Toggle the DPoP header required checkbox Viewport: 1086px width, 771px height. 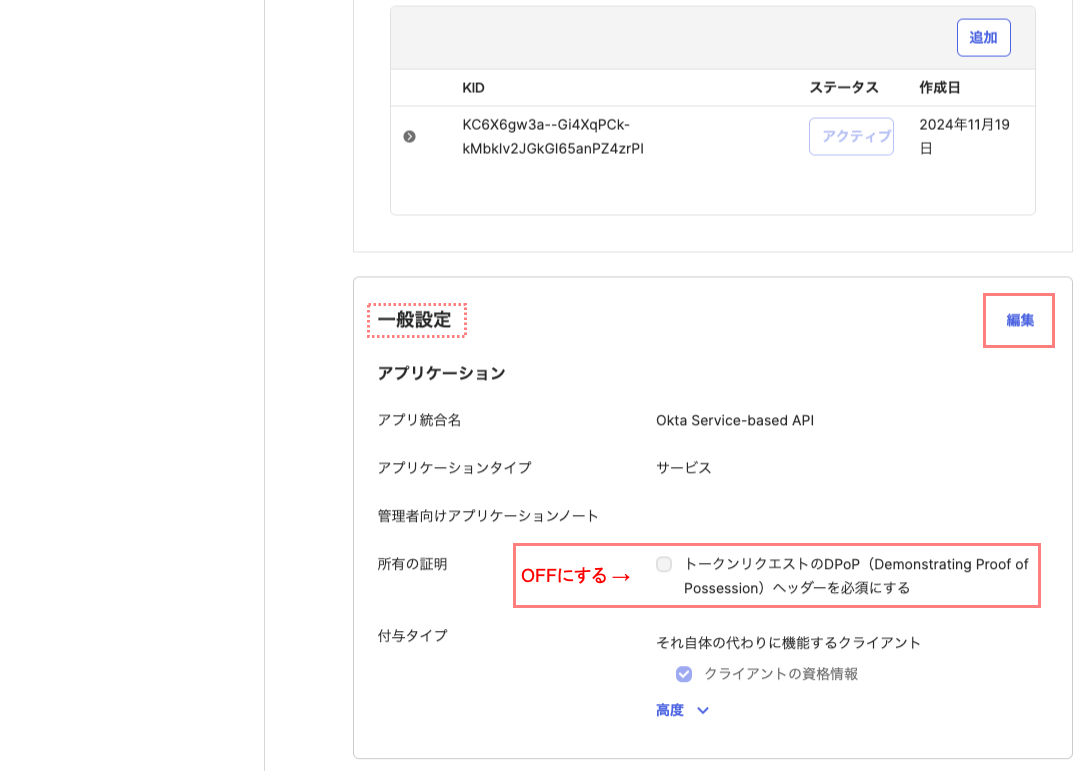tap(664, 565)
